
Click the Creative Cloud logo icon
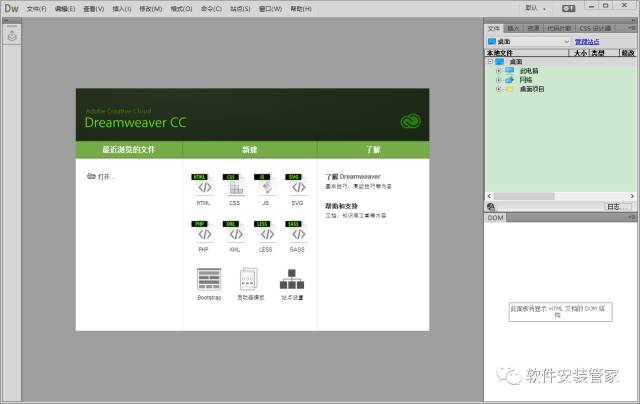(411, 121)
